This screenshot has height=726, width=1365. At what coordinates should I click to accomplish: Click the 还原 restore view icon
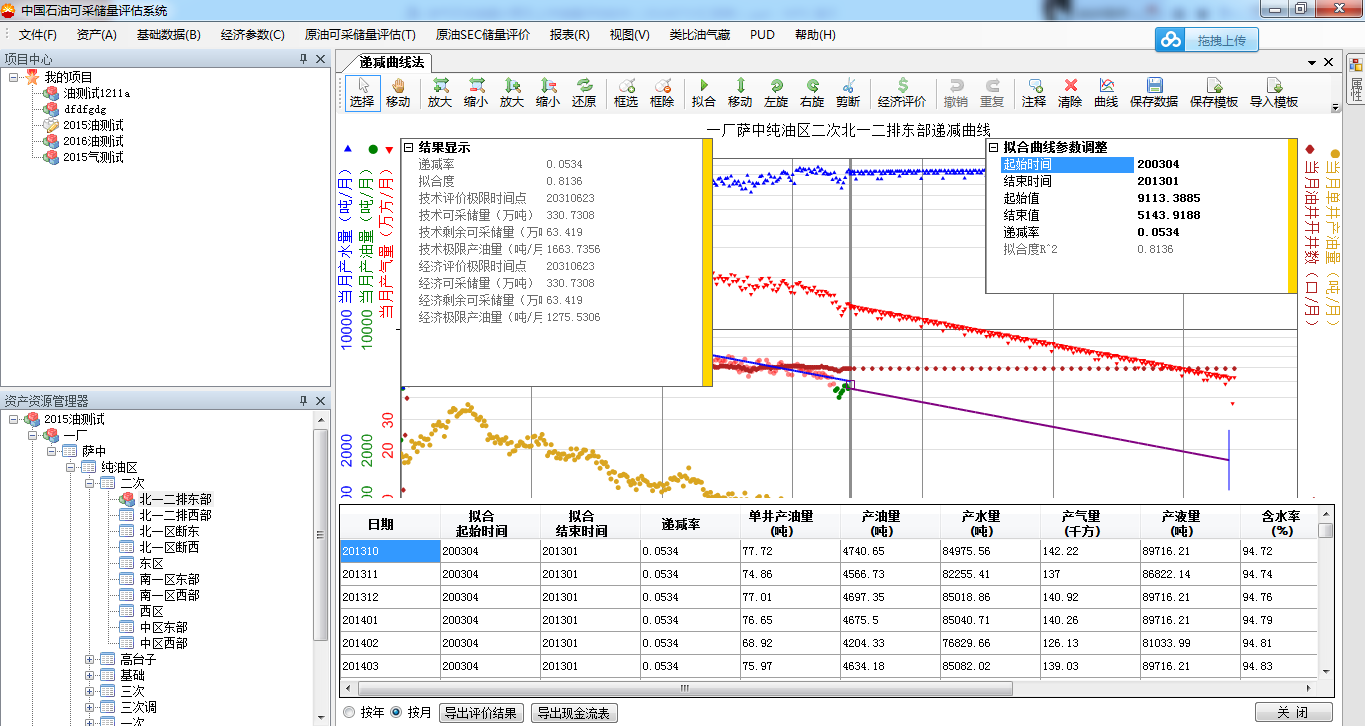[584, 92]
